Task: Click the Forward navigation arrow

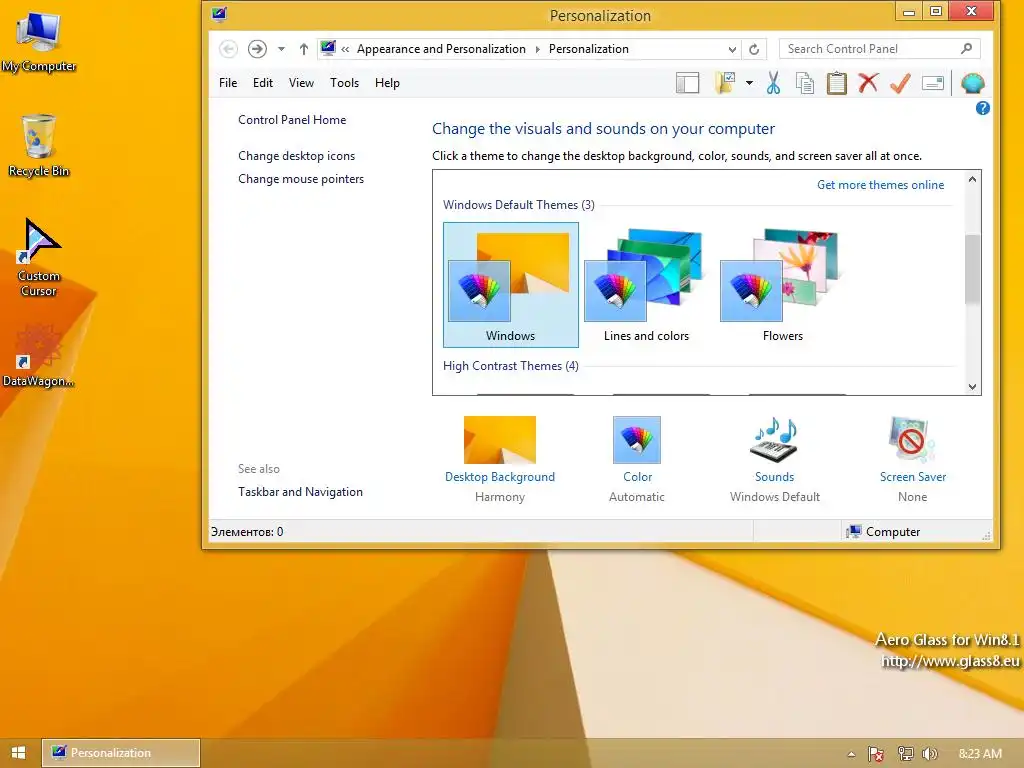Action: click(257, 49)
